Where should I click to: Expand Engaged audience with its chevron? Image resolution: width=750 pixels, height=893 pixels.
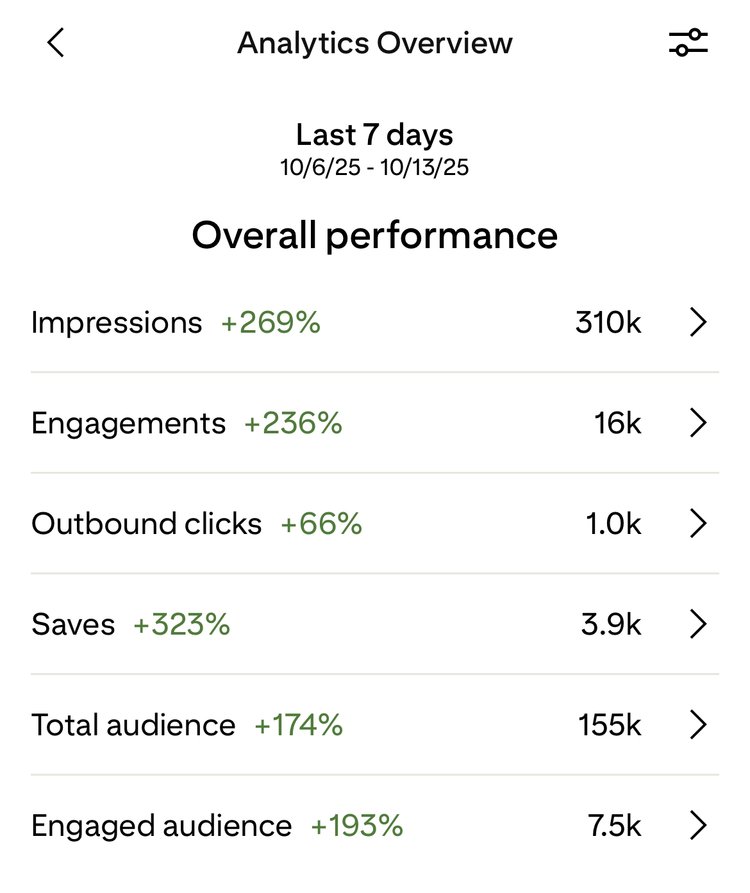[x=698, y=826]
